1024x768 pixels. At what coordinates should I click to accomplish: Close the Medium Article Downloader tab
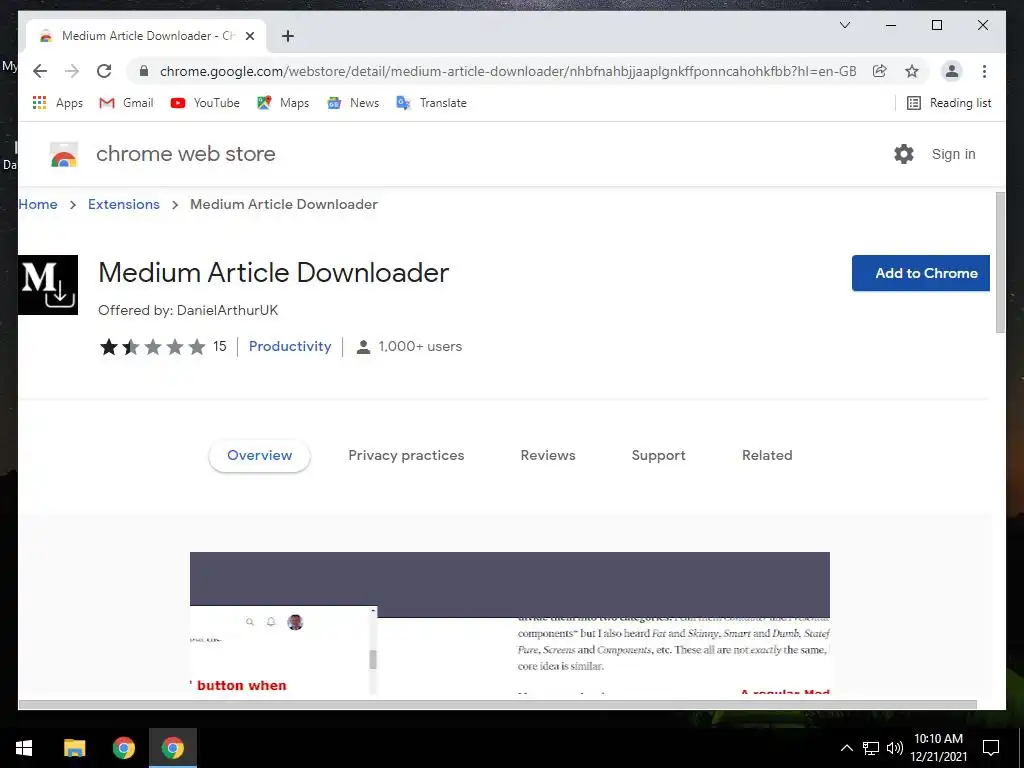coord(249,36)
